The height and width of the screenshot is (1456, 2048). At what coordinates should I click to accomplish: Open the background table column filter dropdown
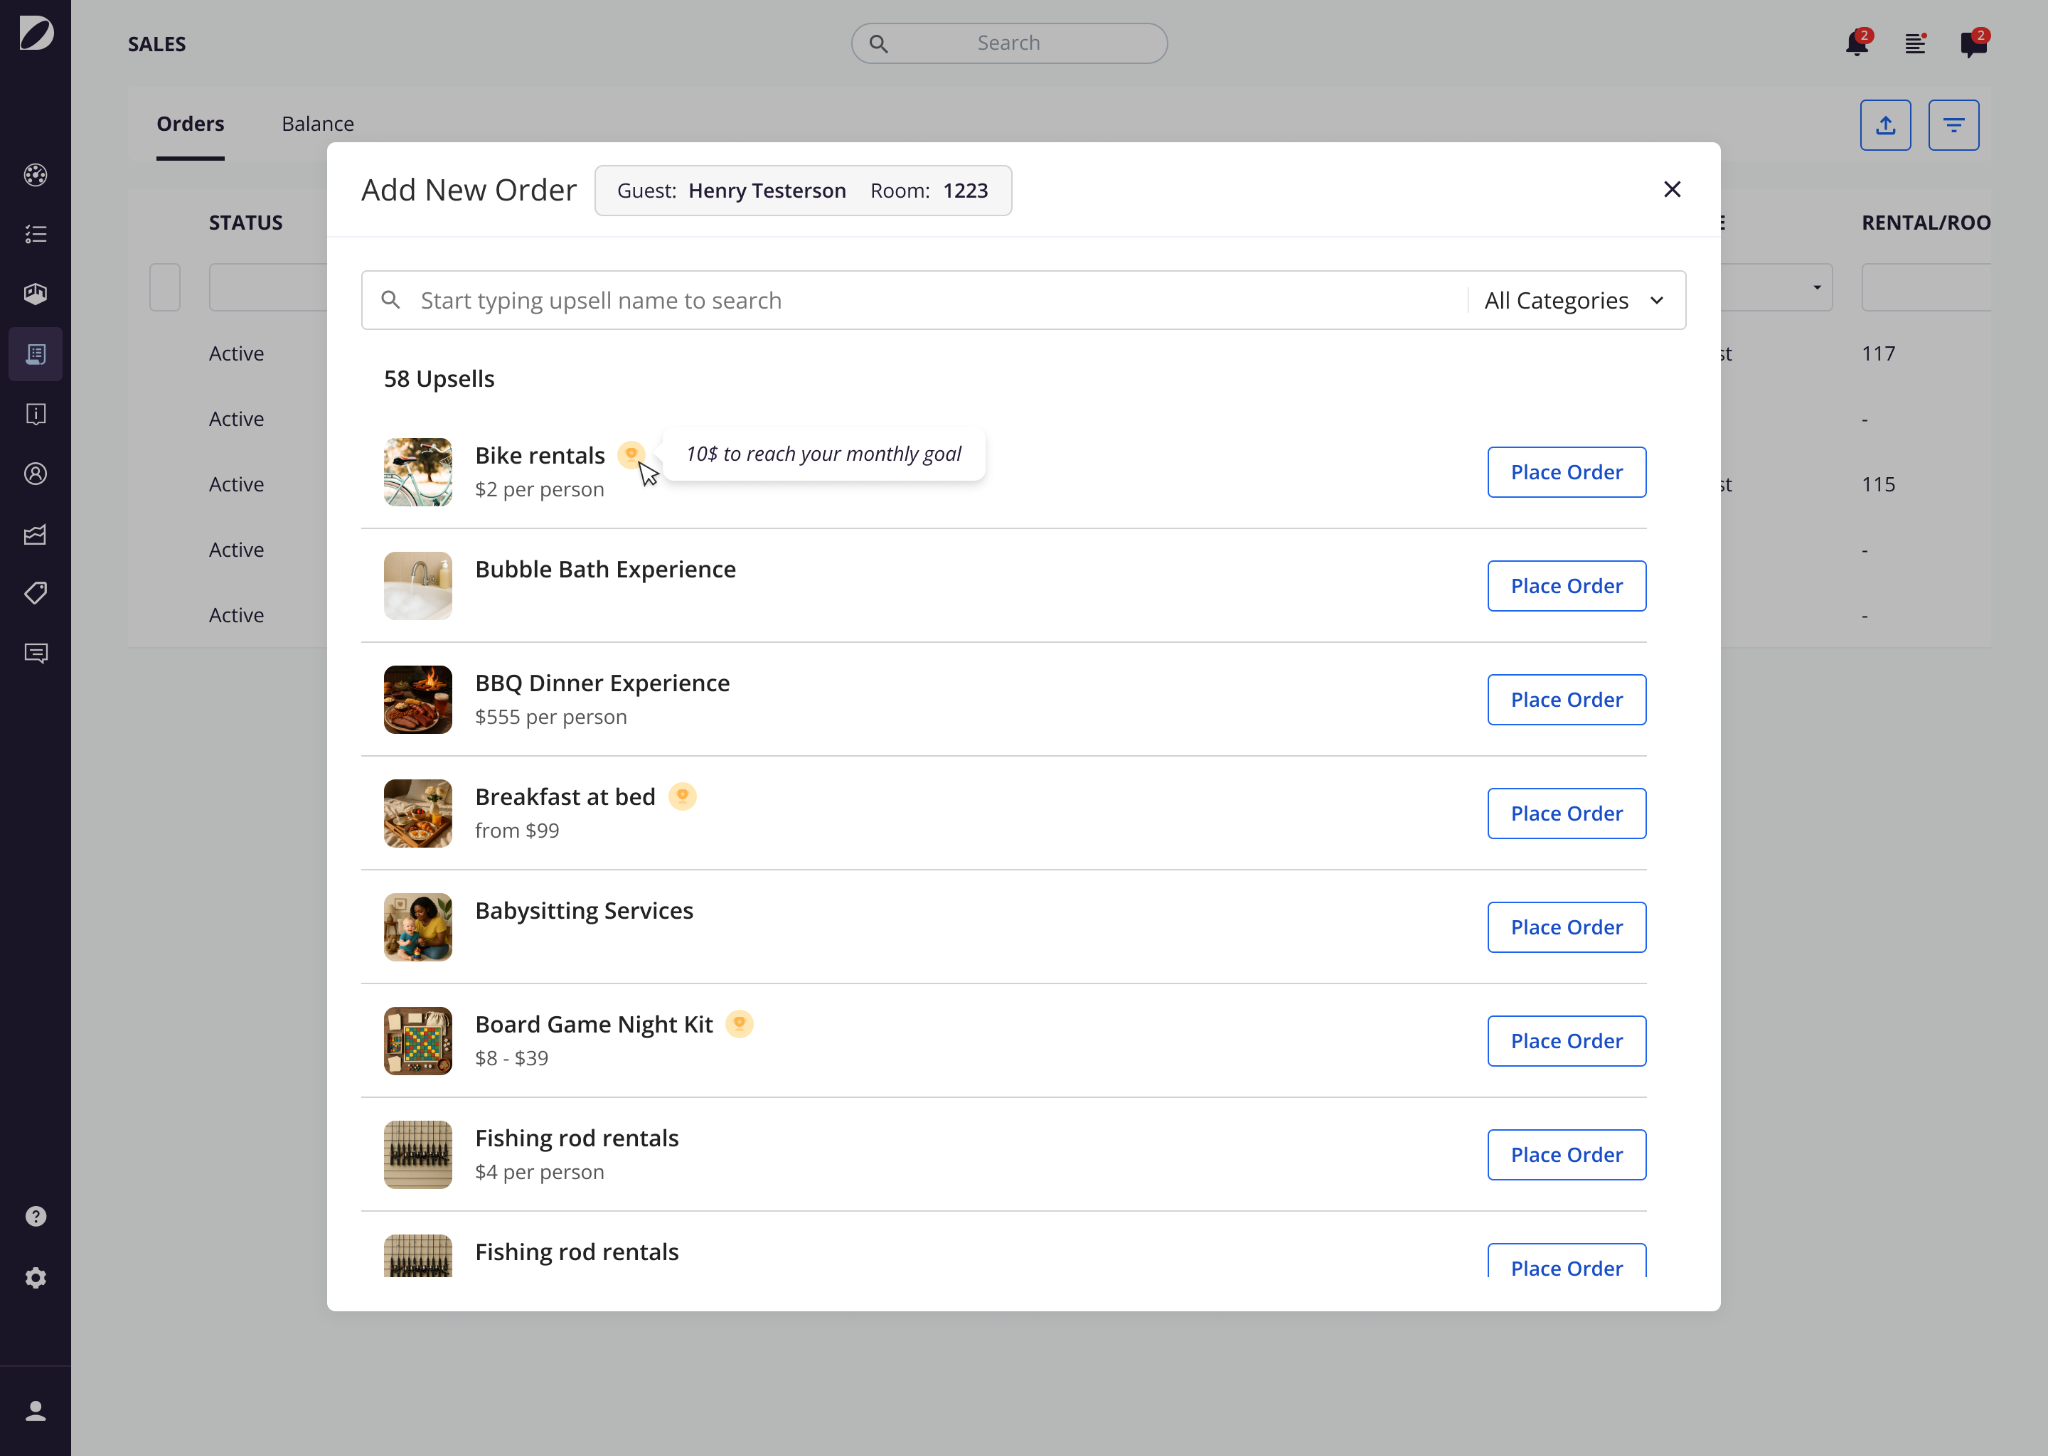(x=1777, y=287)
